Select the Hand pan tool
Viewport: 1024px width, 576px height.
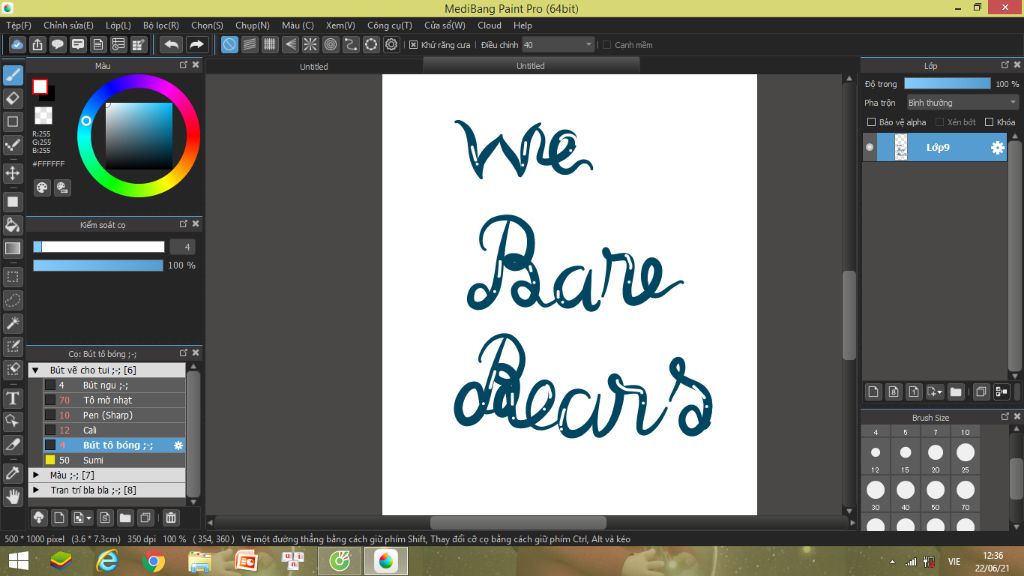click(12, 496)
